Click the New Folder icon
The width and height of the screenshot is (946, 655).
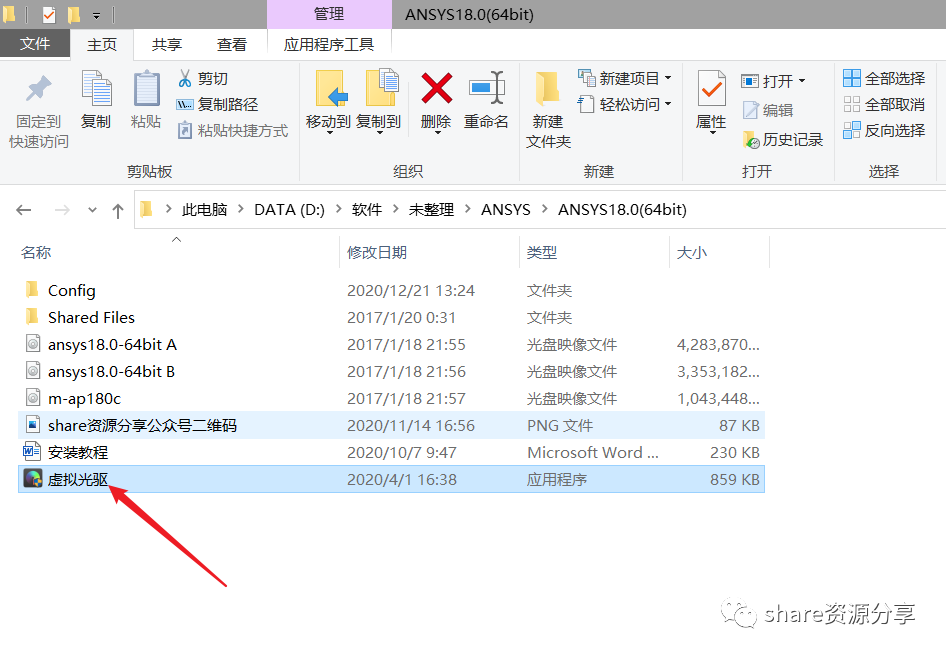click(548, 88)
